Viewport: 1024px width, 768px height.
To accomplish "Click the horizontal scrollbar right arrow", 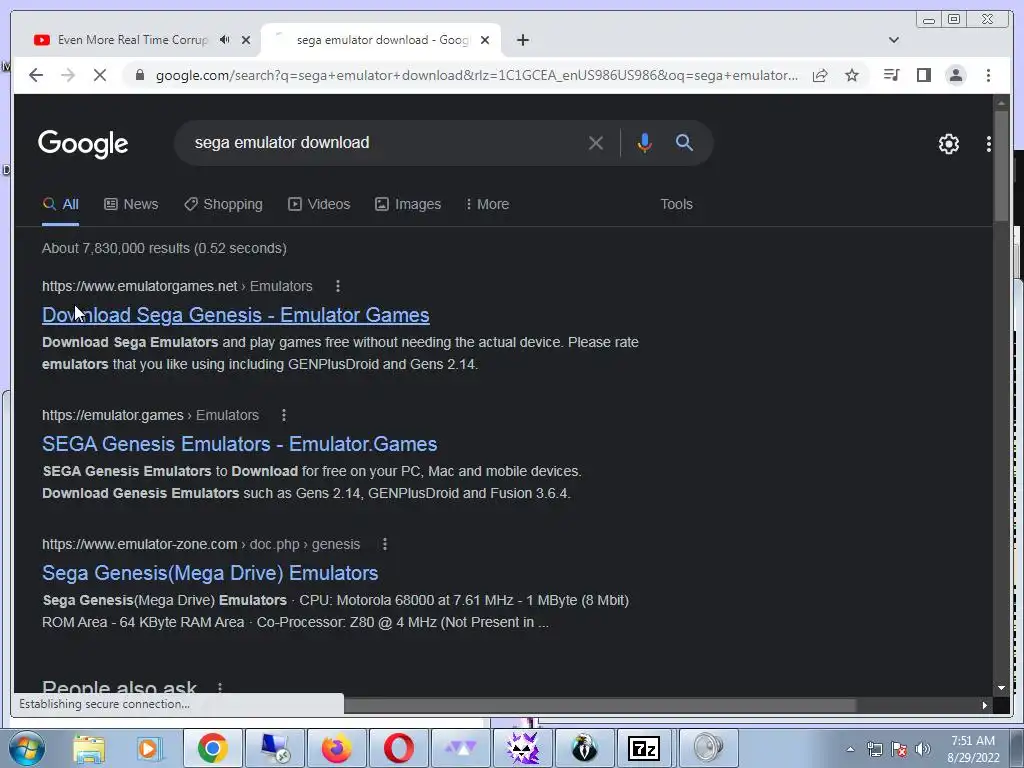I will click(x=984, y=705).
